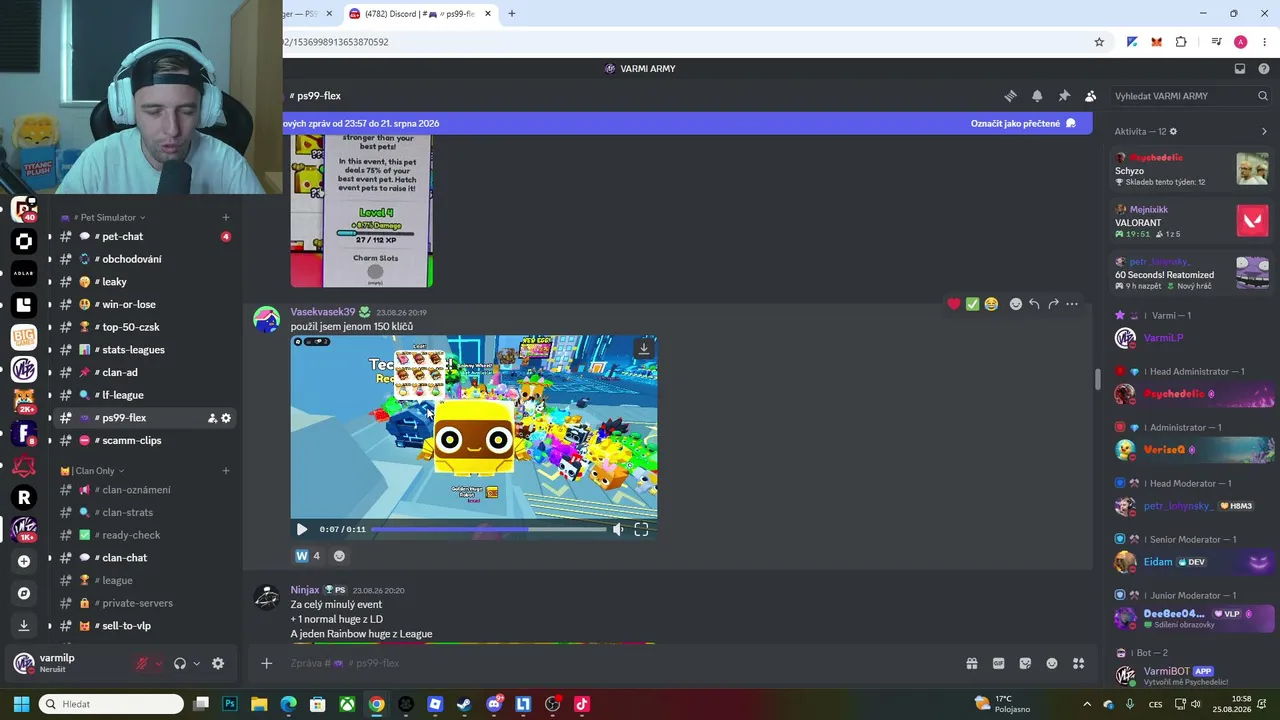Open the gift icon in message bar
1280x720 pixels.
point(971,663)
